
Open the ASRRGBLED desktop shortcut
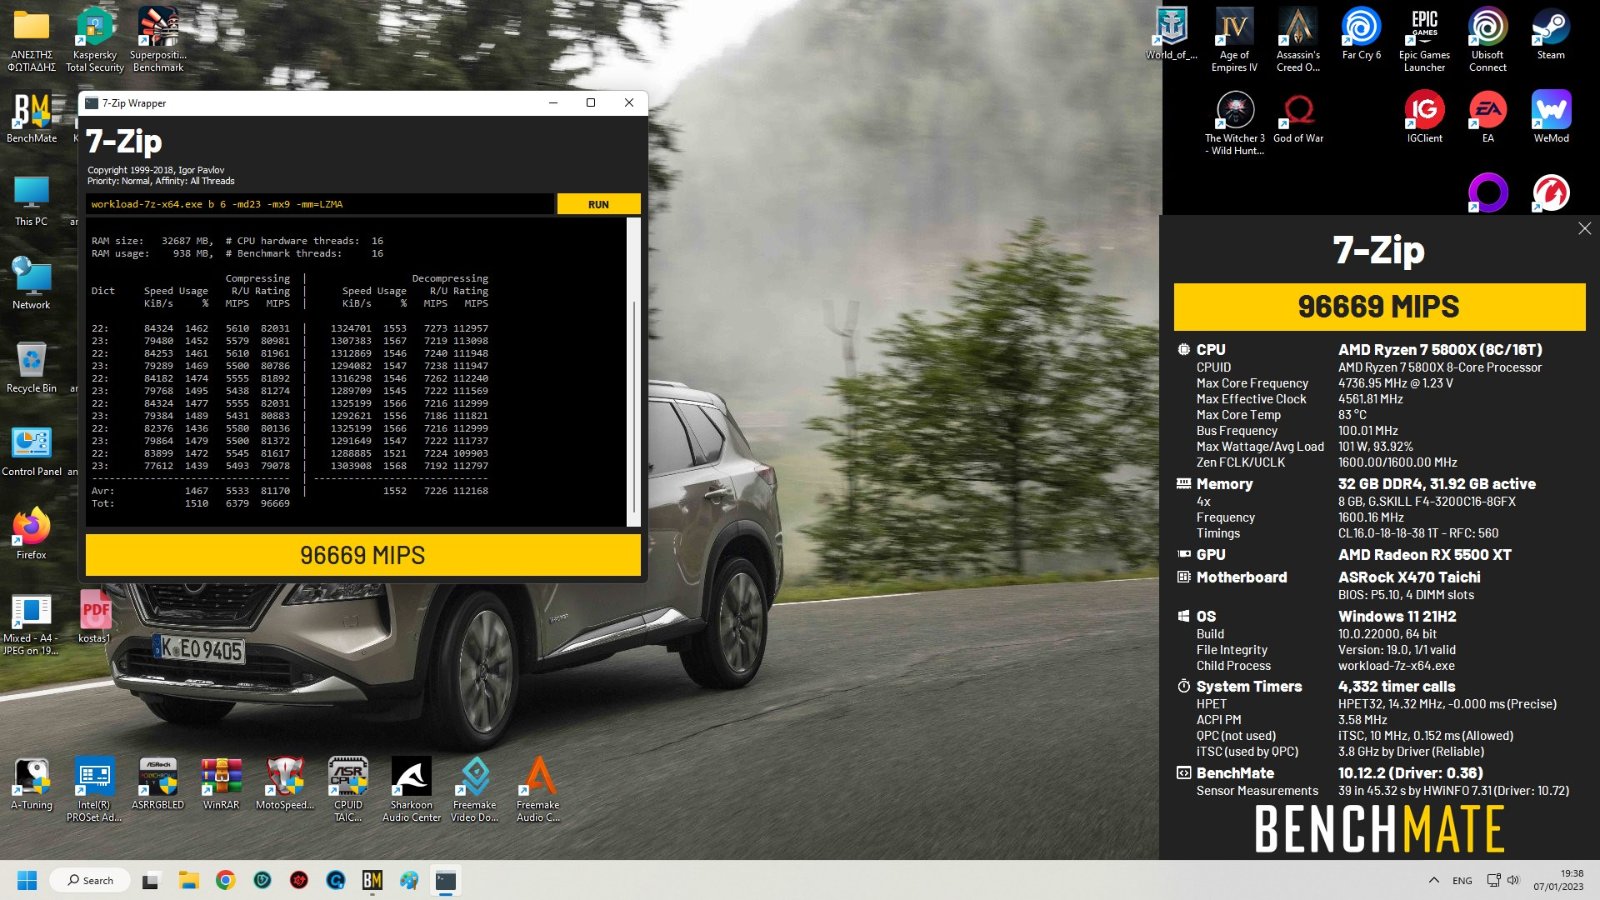(158, 784)
